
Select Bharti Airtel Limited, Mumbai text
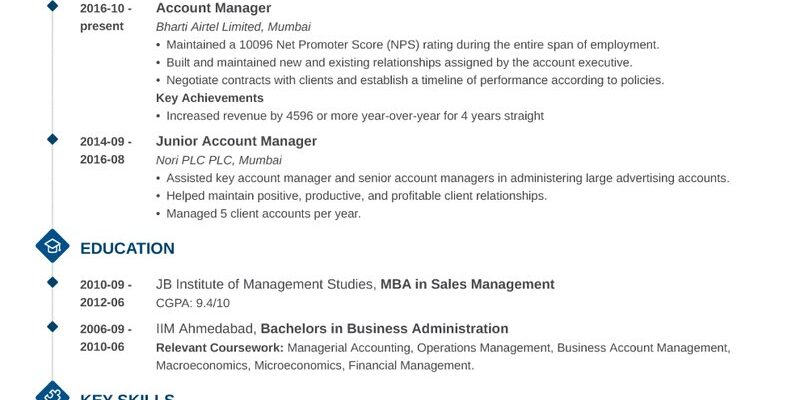(x=233, y=27)
